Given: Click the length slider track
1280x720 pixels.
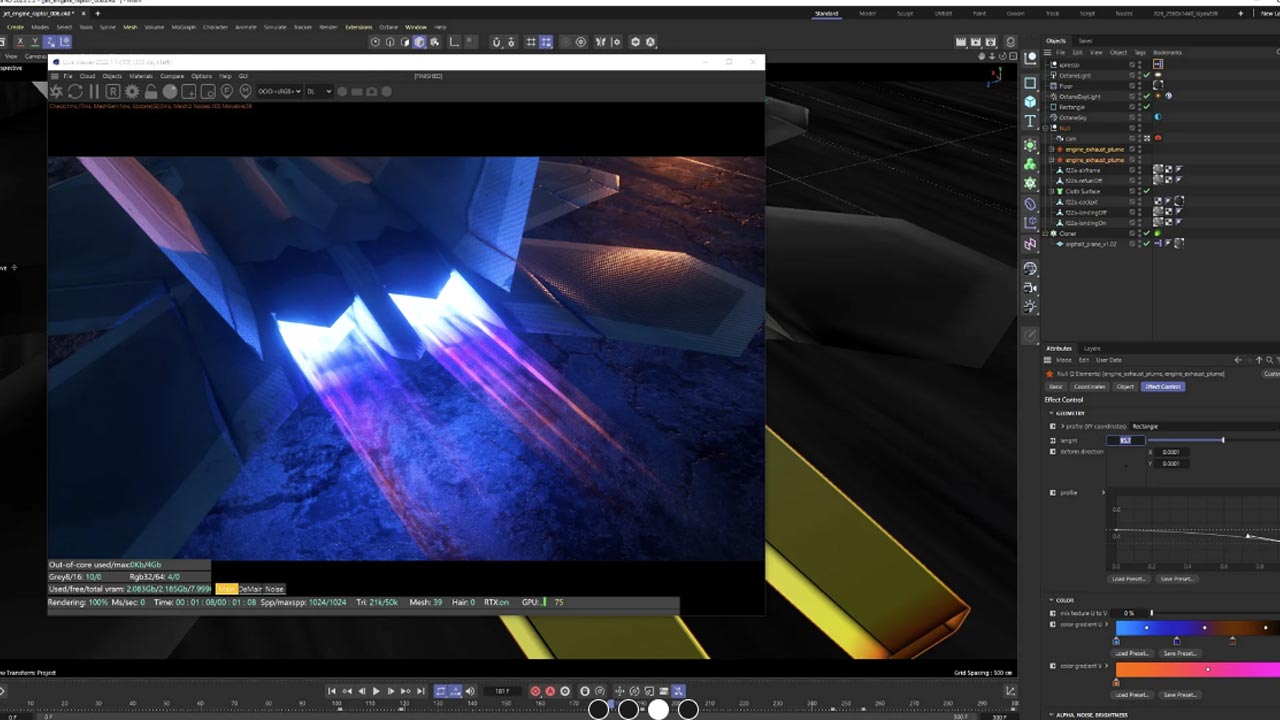Looking at the screenshot, I should (1185, 440).
